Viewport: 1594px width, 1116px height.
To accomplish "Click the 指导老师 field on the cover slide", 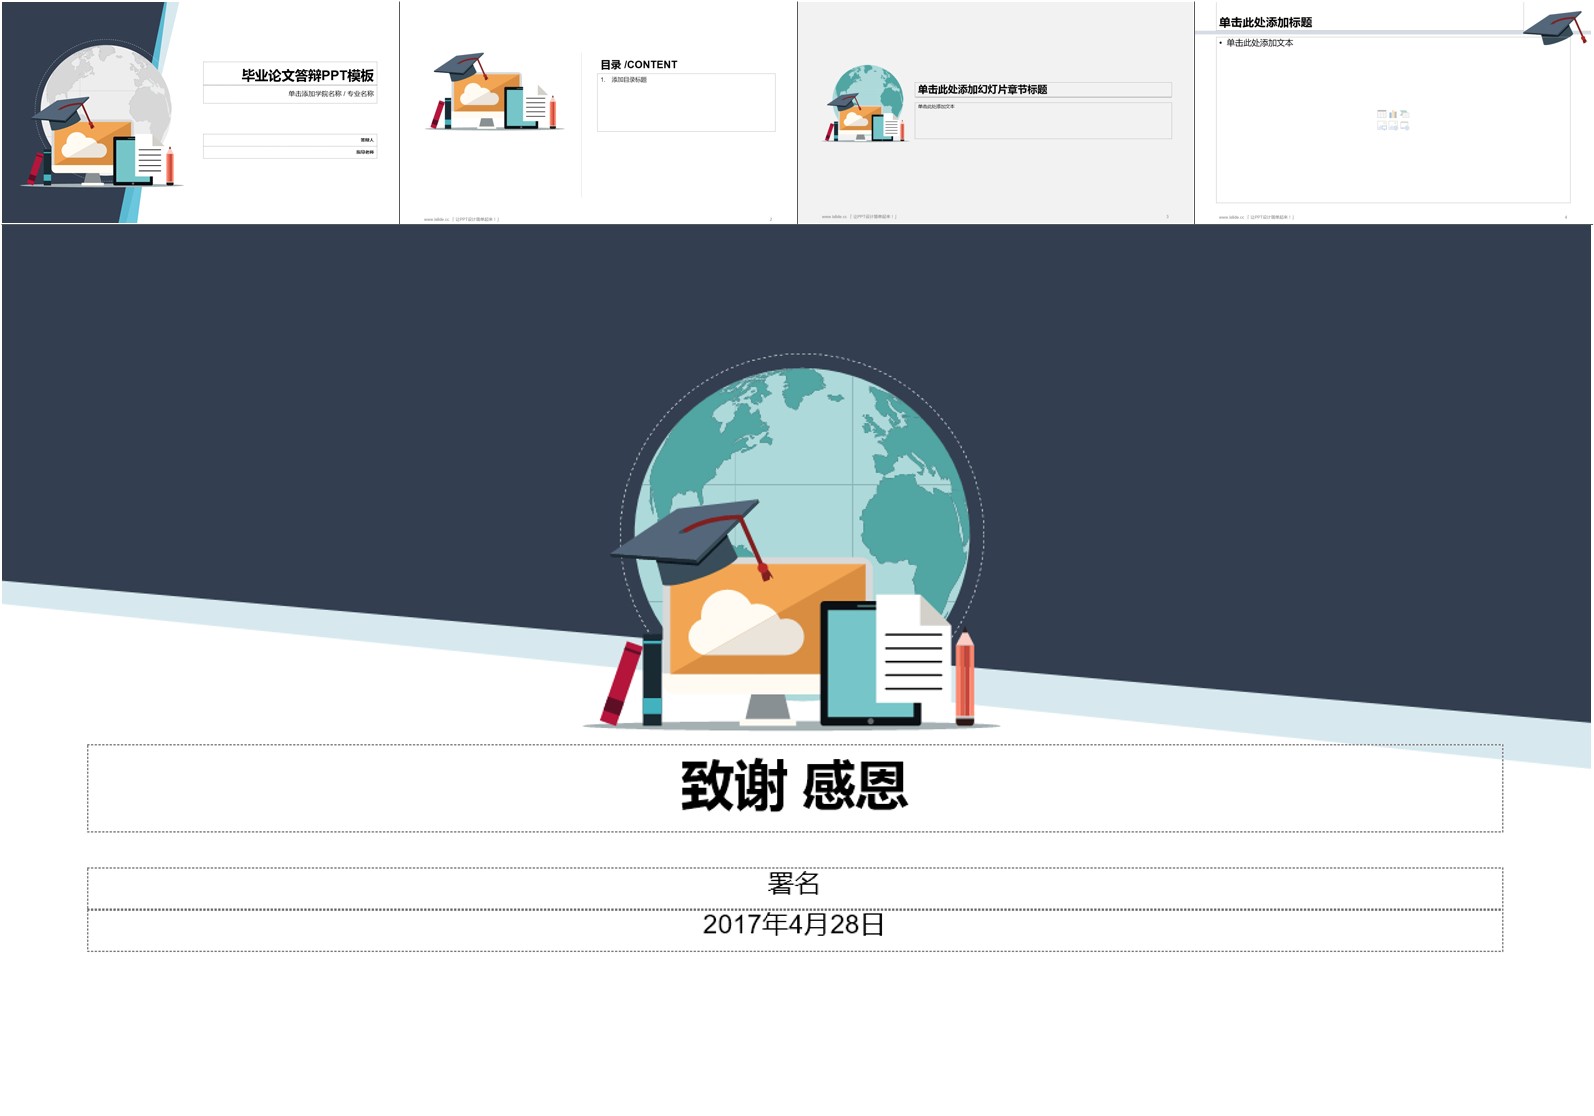I will [x=290, y=153].
